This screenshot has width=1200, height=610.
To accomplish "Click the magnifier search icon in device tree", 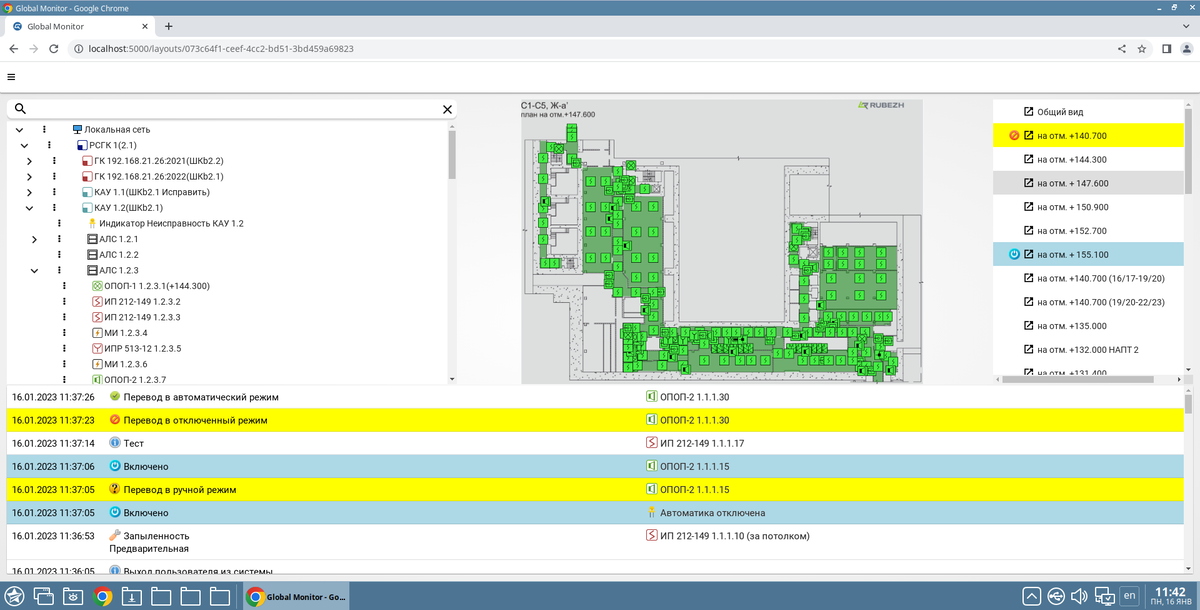I will [x=20, y=109].
